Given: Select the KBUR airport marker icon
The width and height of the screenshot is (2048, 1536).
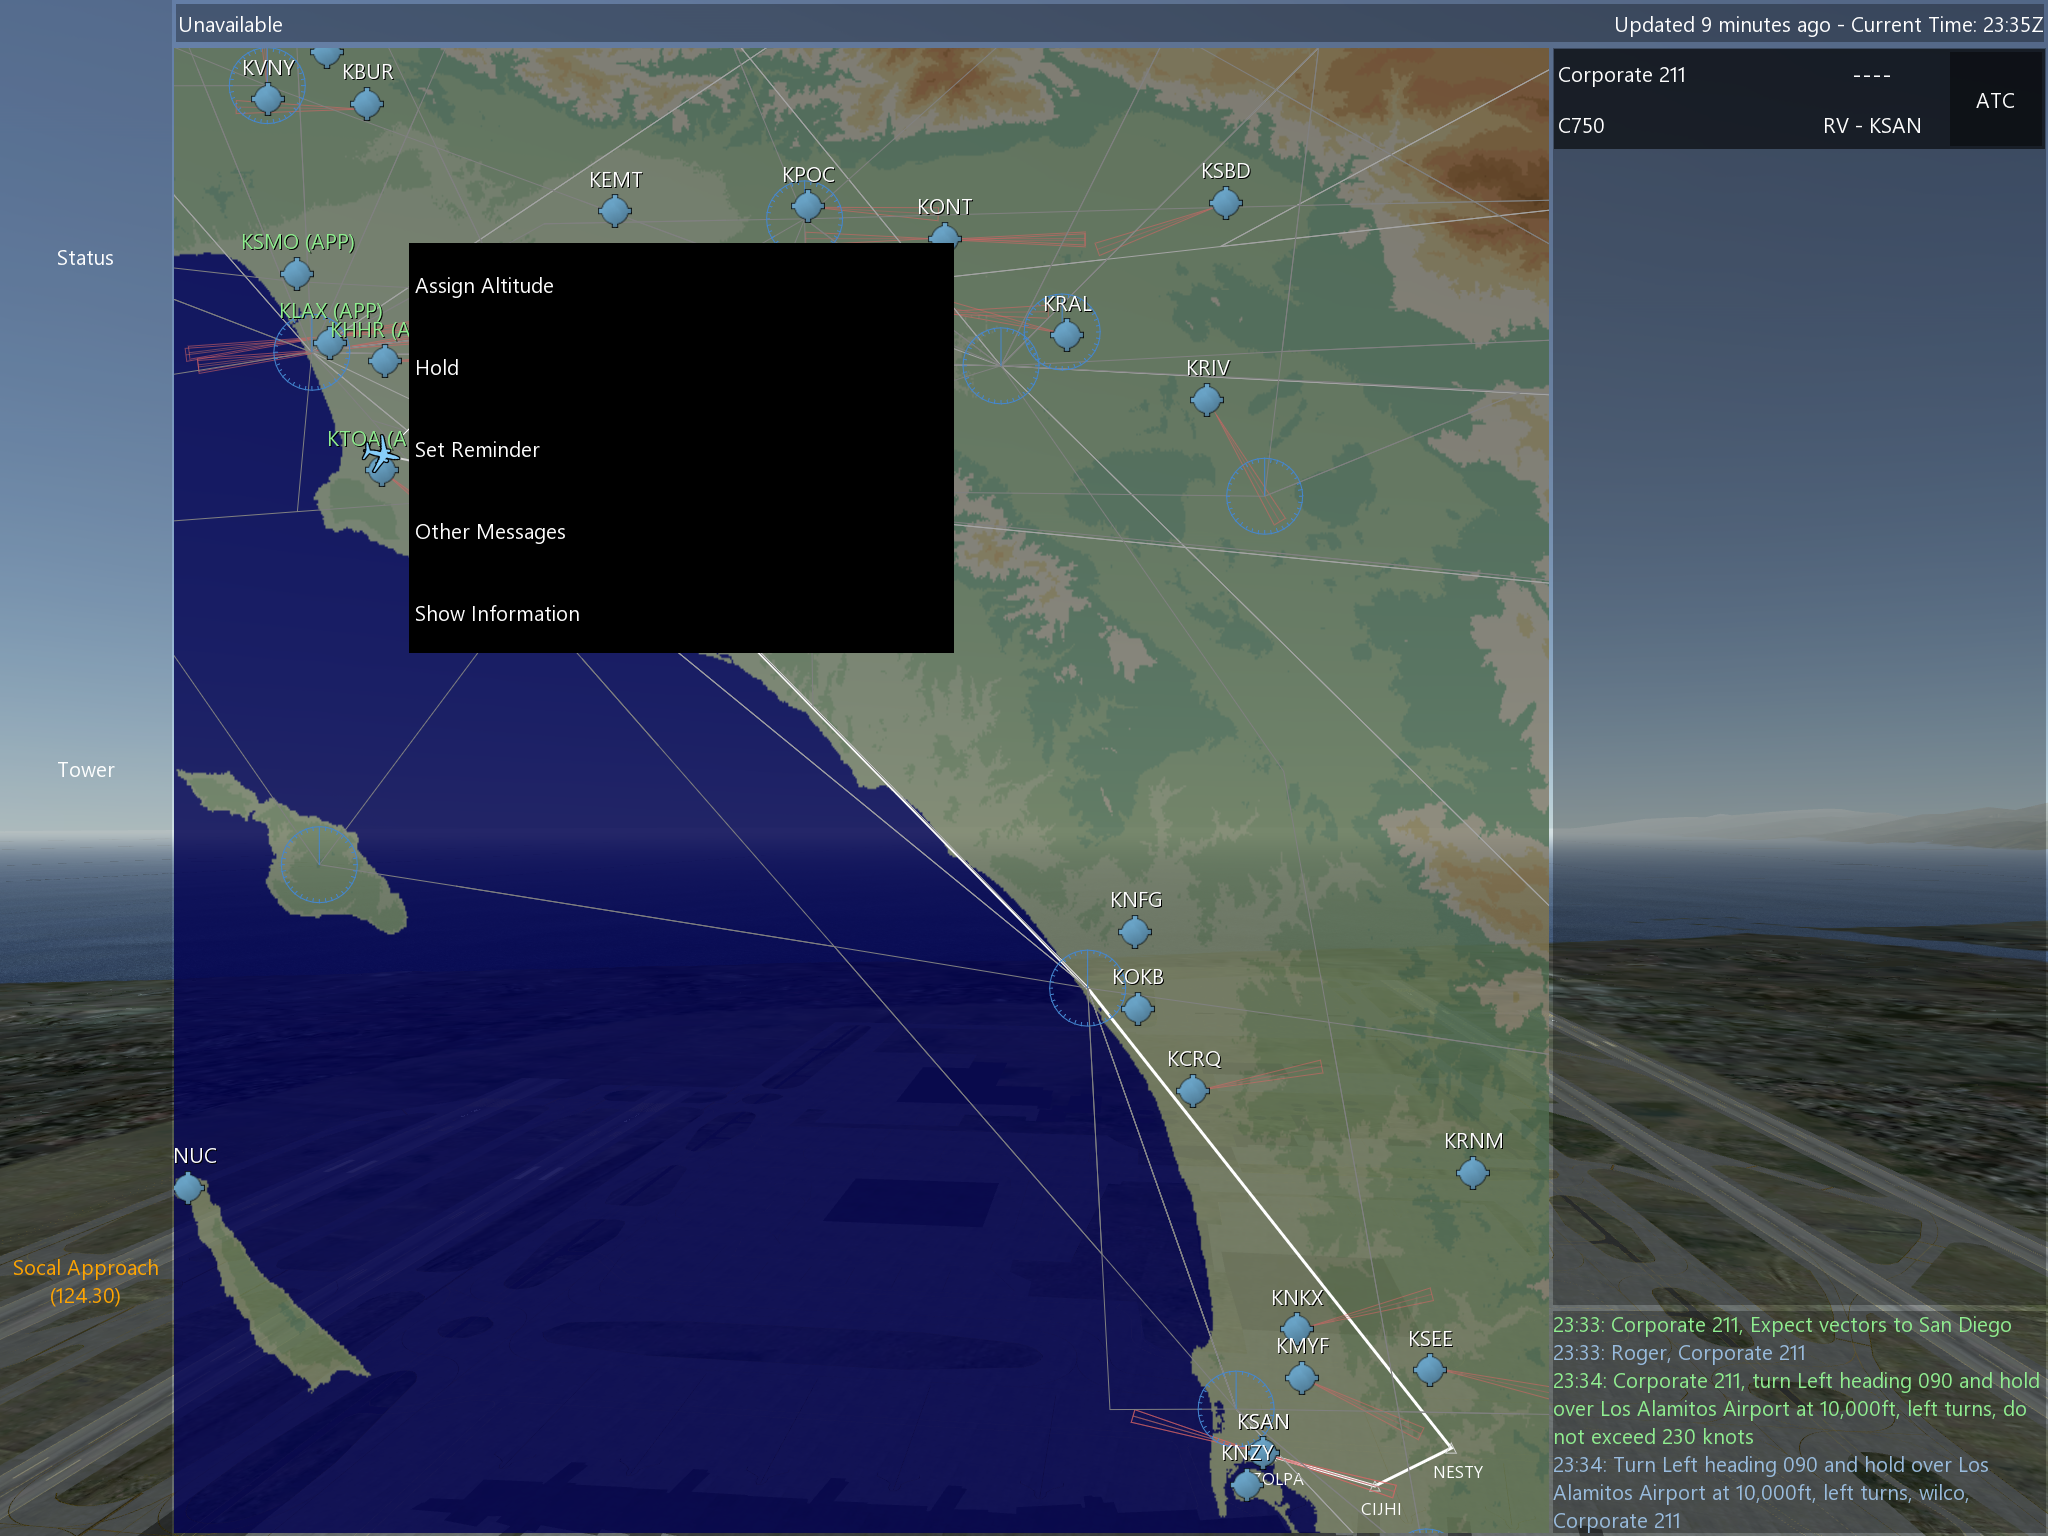Looking at the screenshot, I should [366, 103].
